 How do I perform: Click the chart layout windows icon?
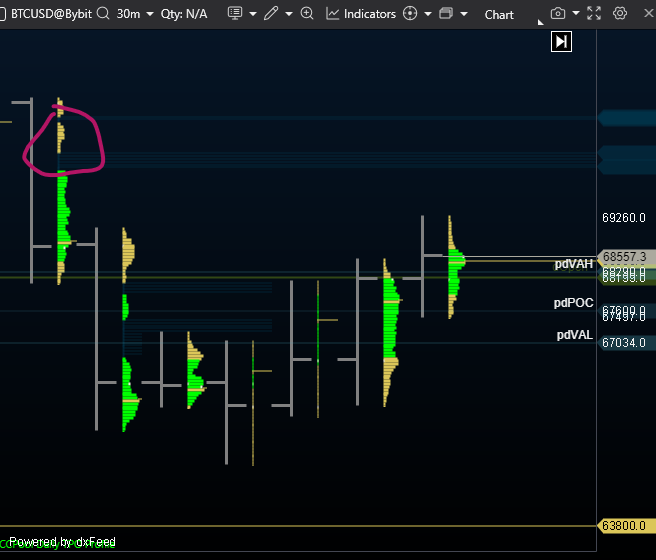click(446, 13)
